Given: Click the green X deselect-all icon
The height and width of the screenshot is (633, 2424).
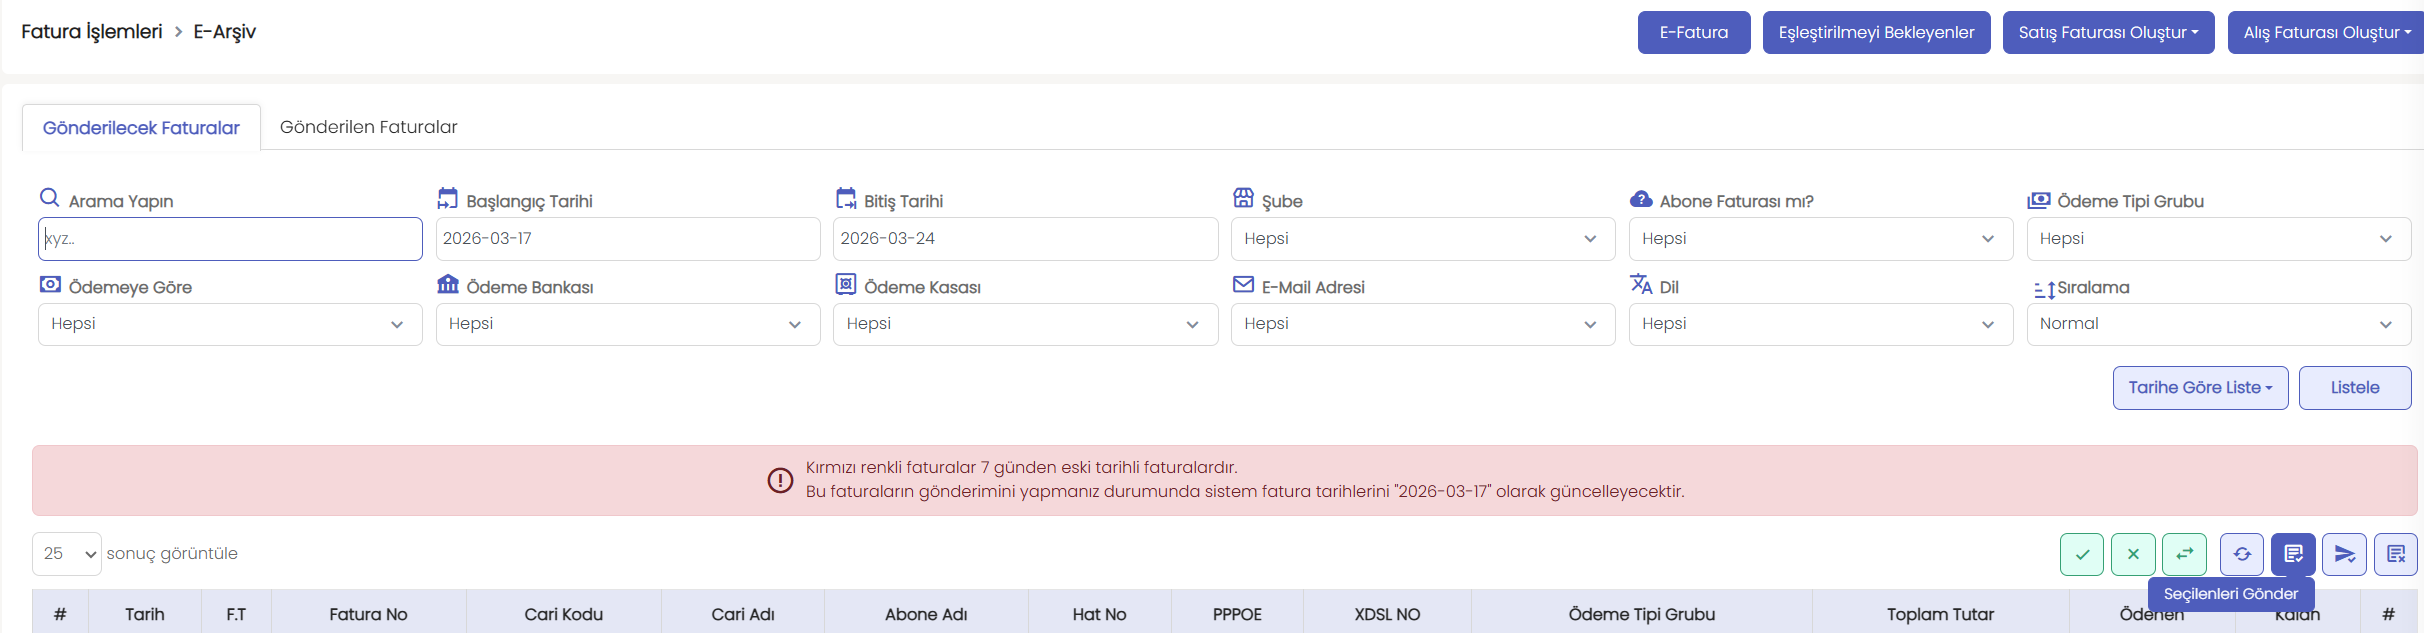Looking at the screenshot, I should (x=2133, y=554).
